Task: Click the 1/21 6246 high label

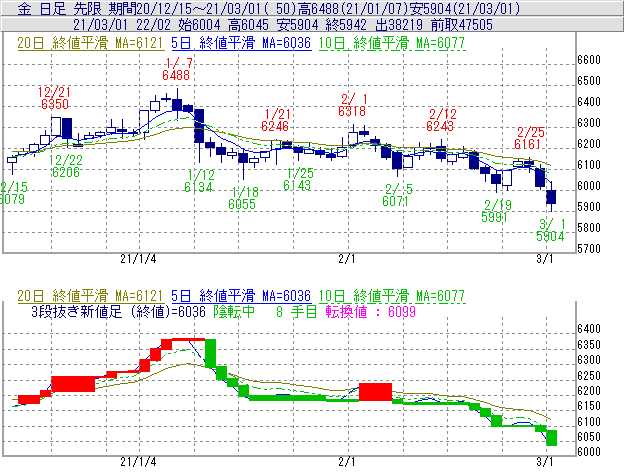Action: (275, 121)
